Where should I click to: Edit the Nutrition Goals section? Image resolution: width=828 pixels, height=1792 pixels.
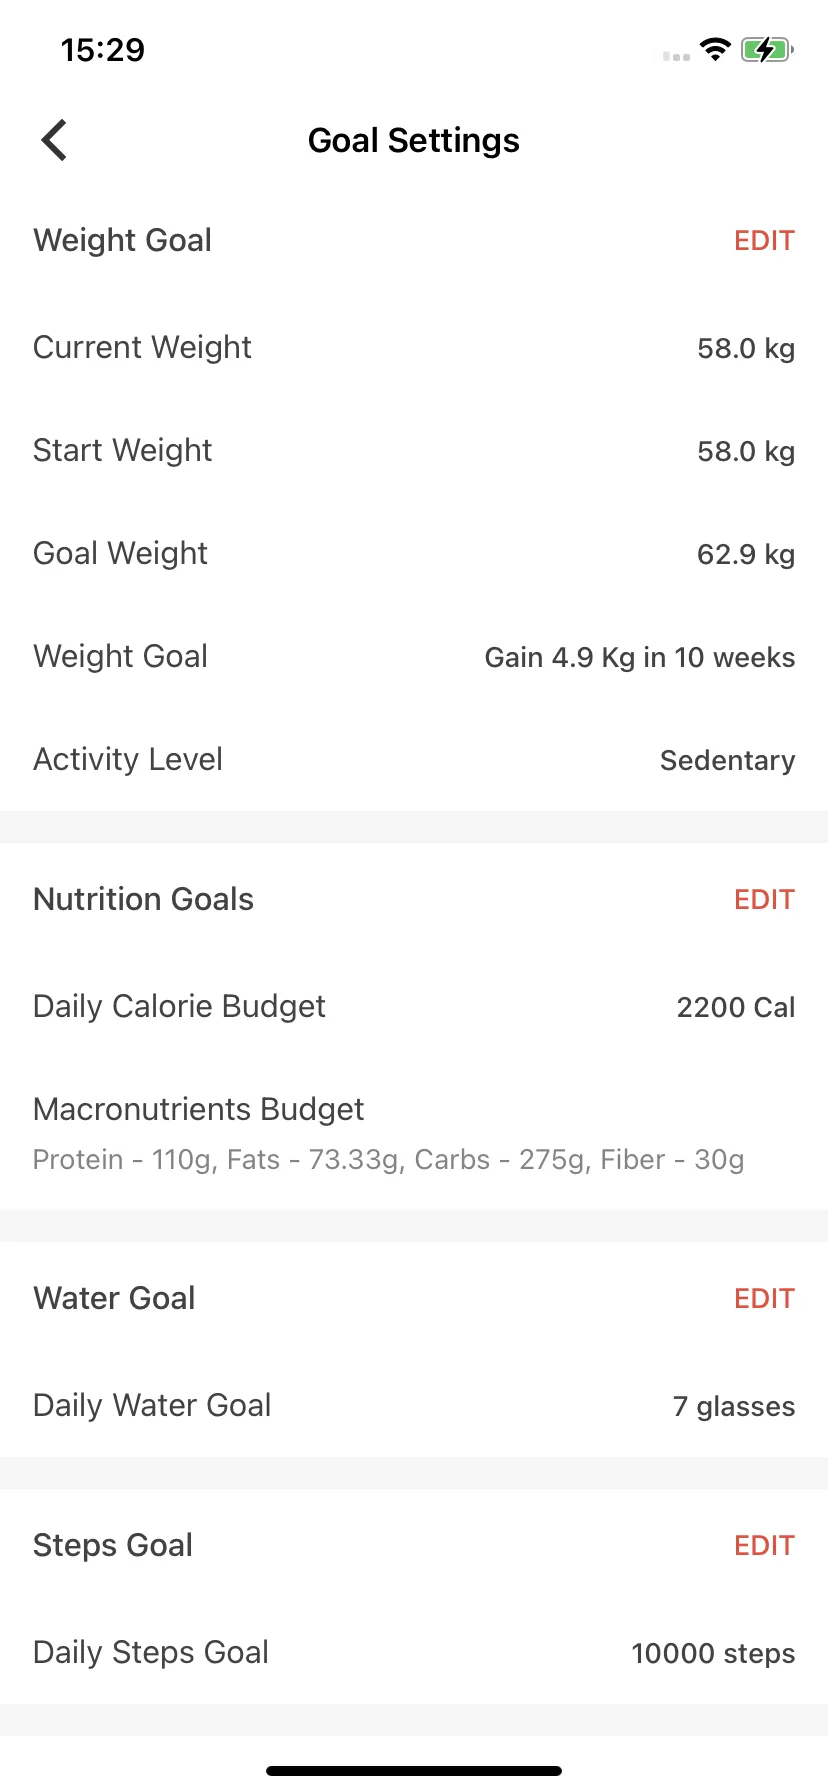coord(764,900)
